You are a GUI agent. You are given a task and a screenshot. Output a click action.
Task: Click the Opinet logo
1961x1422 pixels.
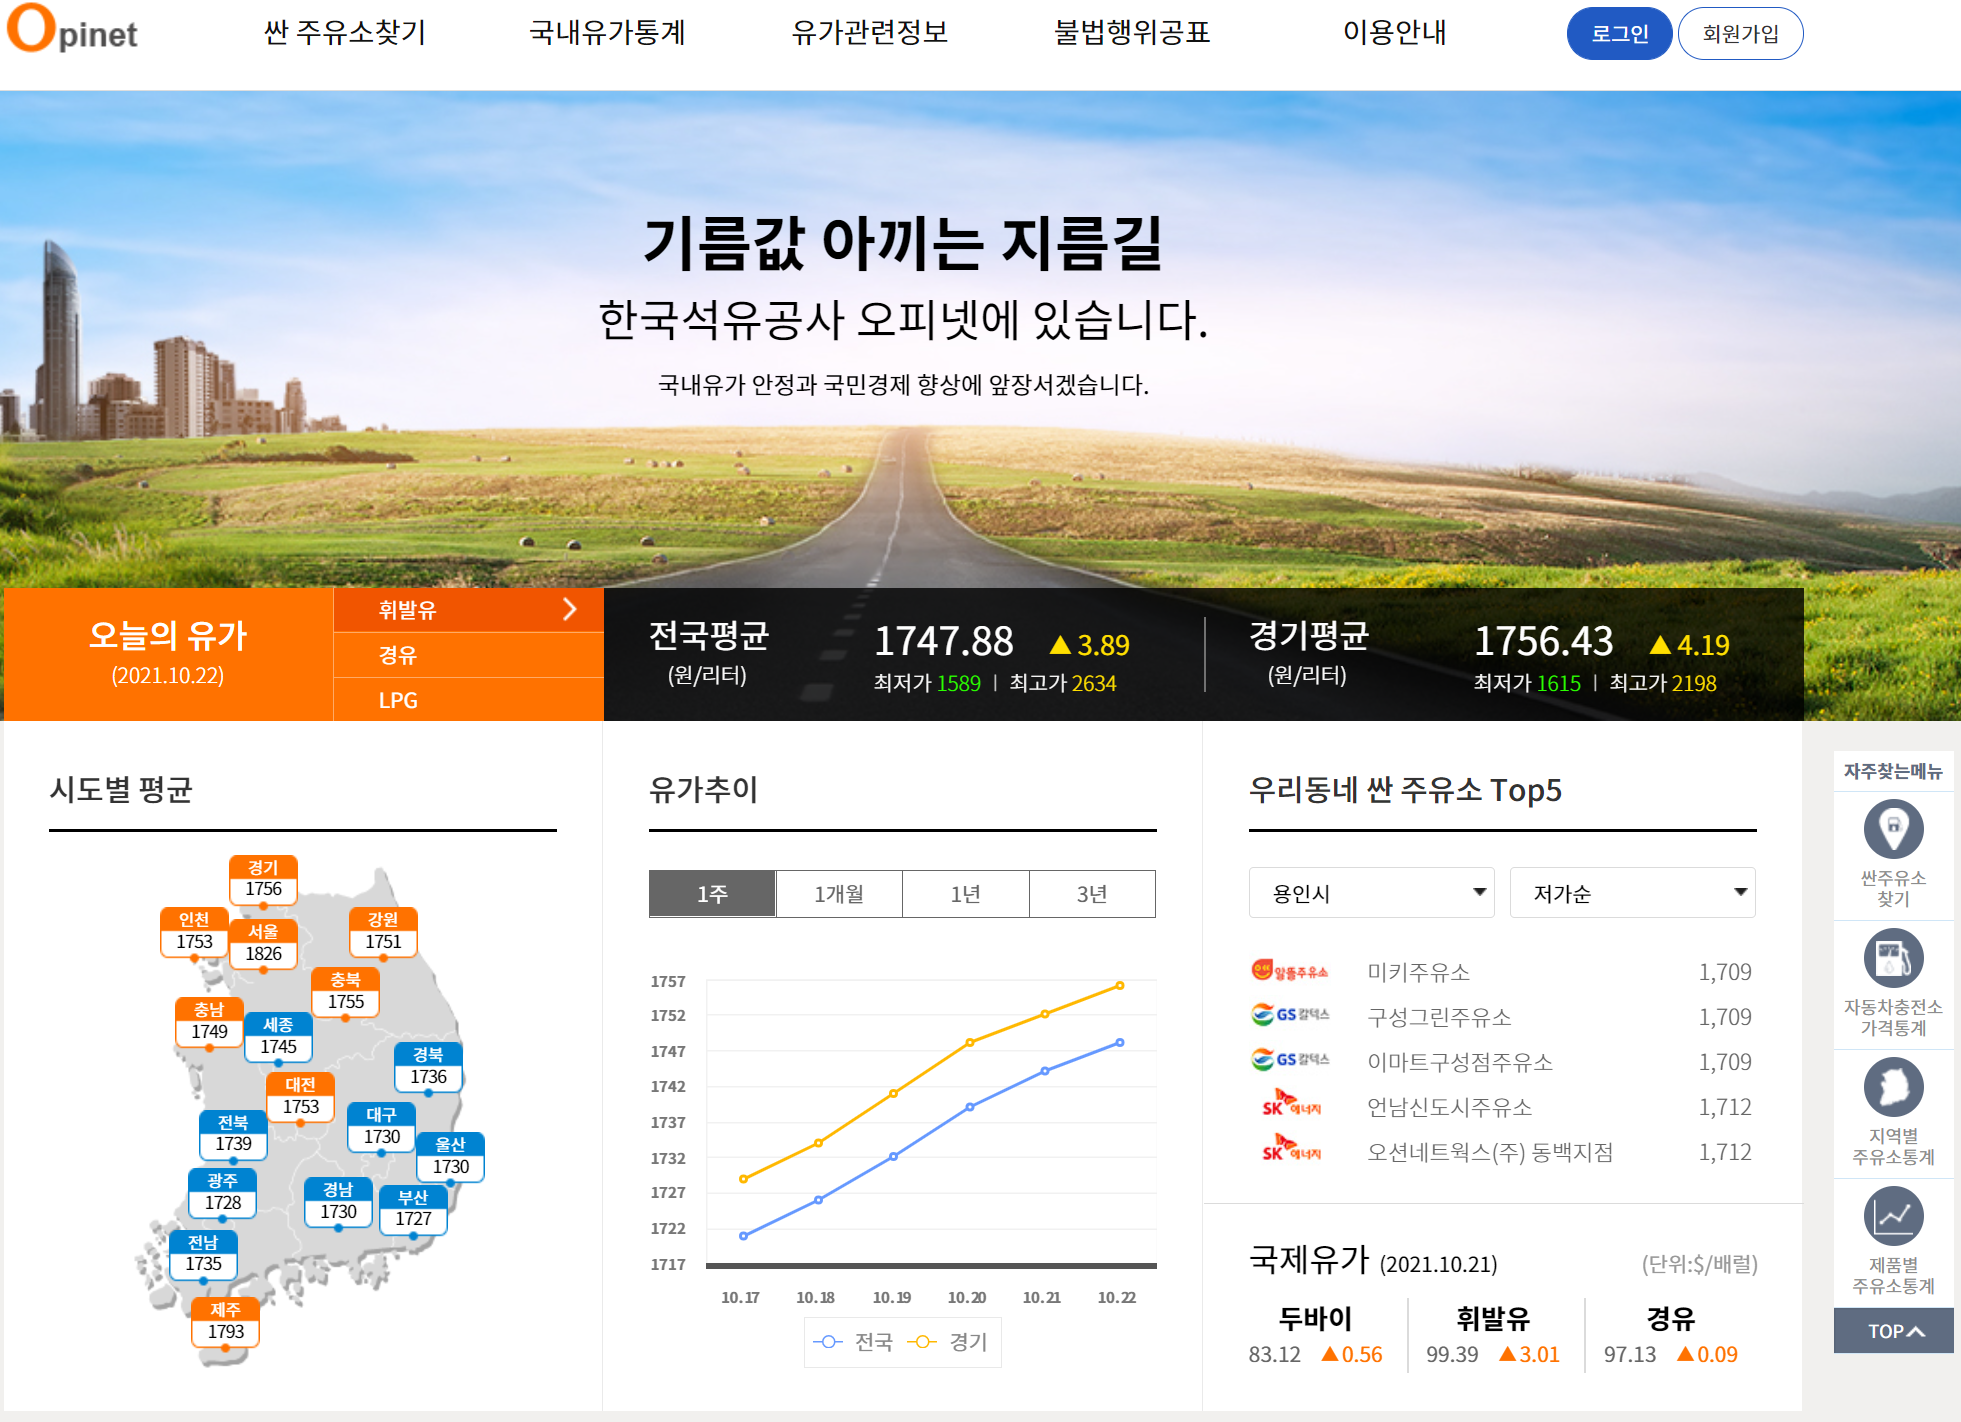point(72,30)
